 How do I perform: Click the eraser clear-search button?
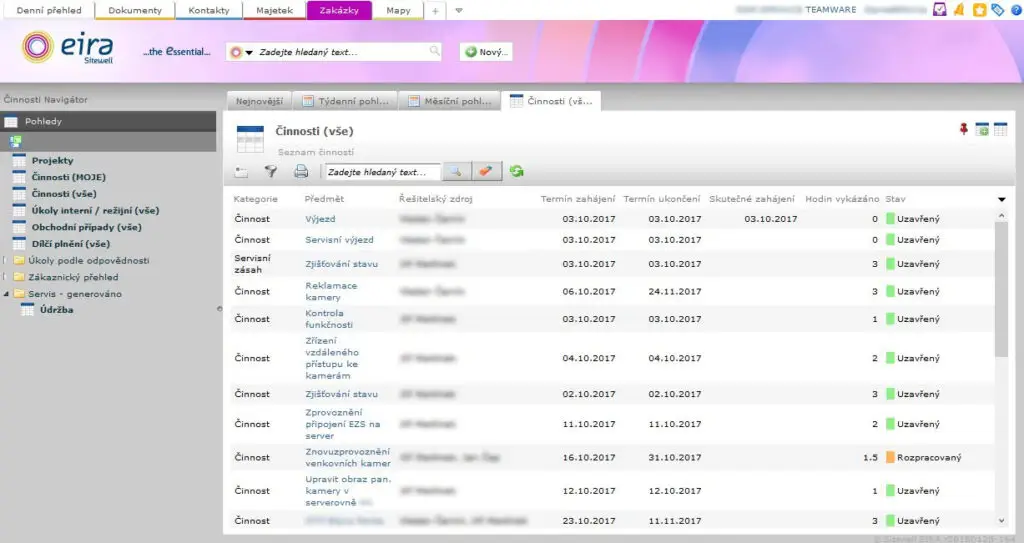[484, 172]
